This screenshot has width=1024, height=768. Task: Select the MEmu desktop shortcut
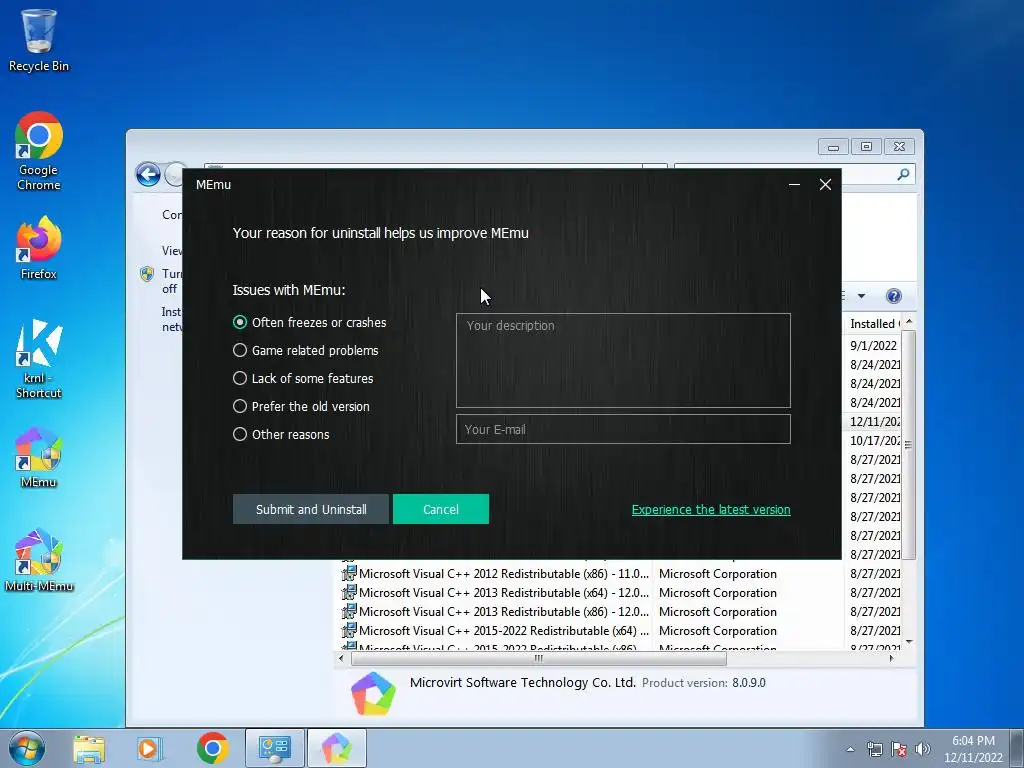39,457
